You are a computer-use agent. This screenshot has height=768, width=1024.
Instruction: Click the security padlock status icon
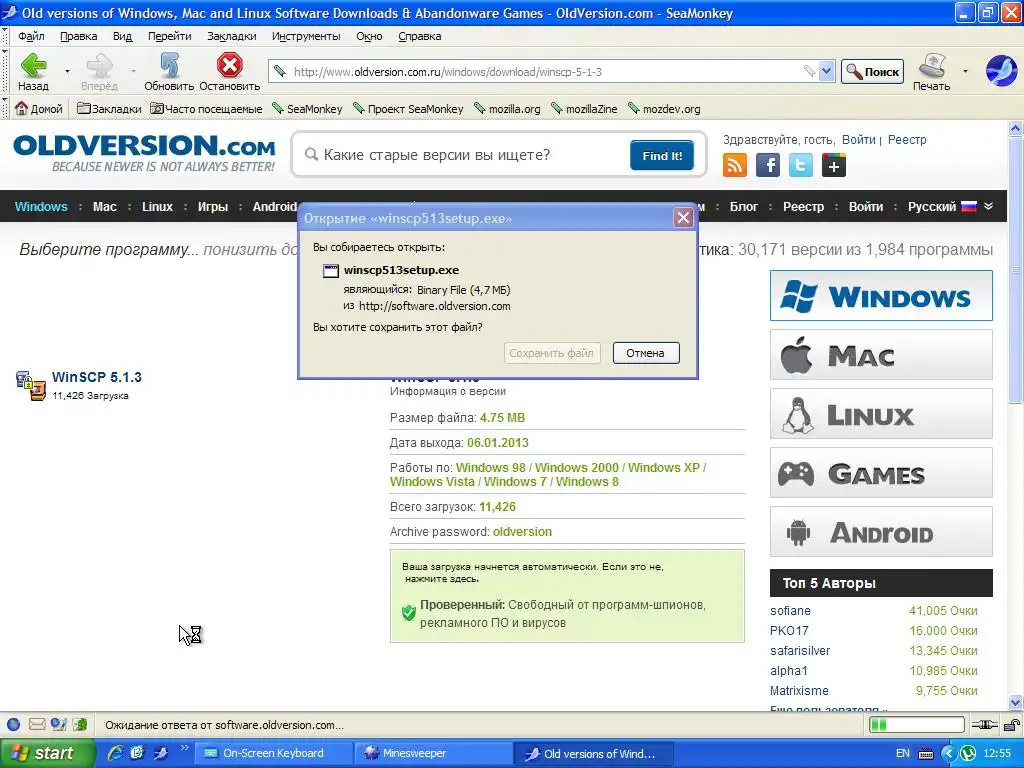pyautogui.click(x=1012, y=724)
